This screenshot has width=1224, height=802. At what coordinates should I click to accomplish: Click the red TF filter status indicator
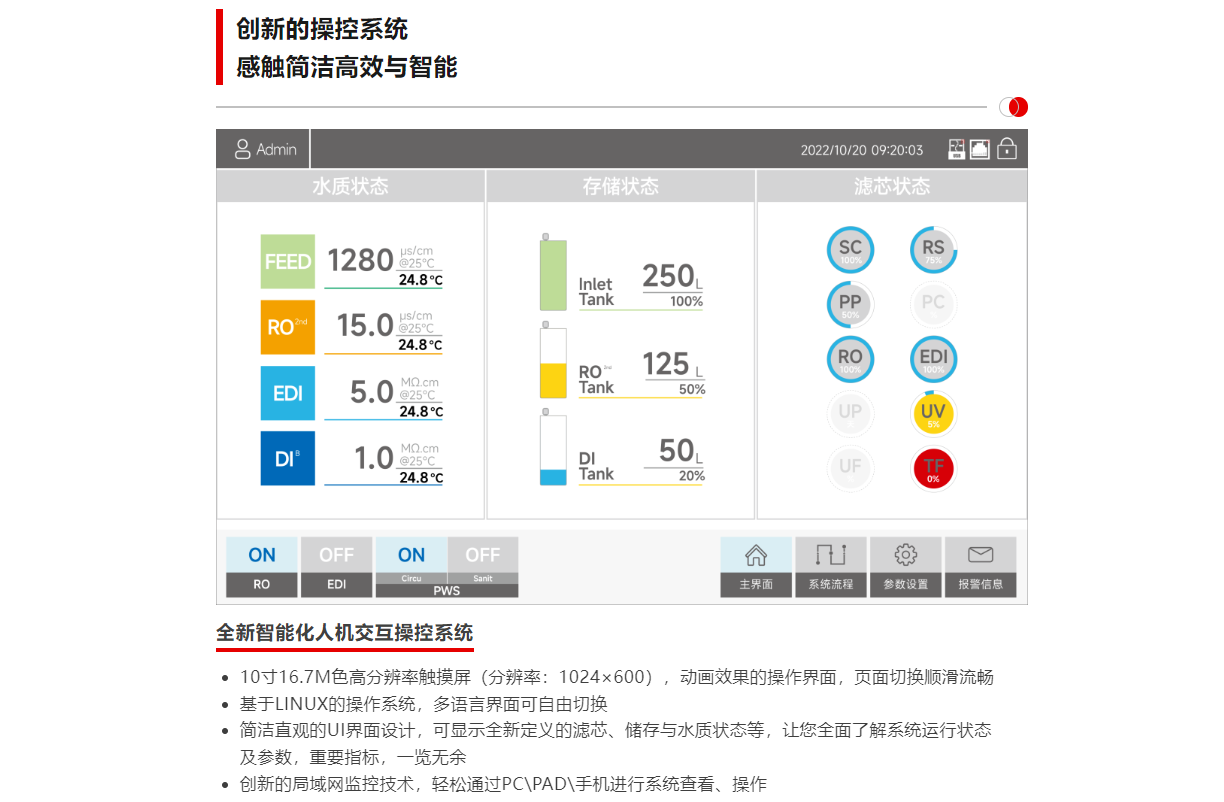point(932,468)
